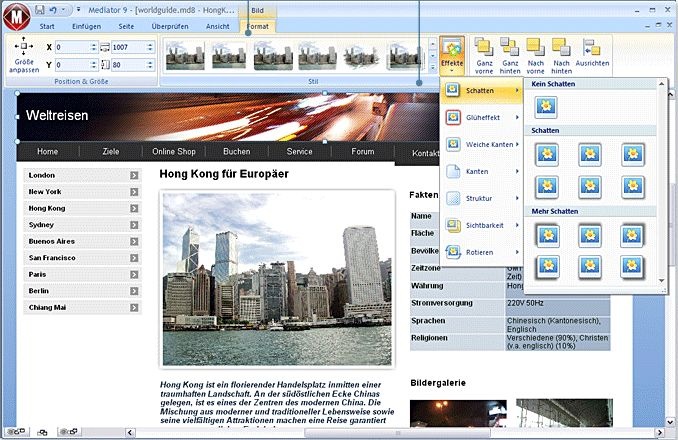
Task: Adjust the width 1007 stepper arrows
Action: [x=150, y=47]
